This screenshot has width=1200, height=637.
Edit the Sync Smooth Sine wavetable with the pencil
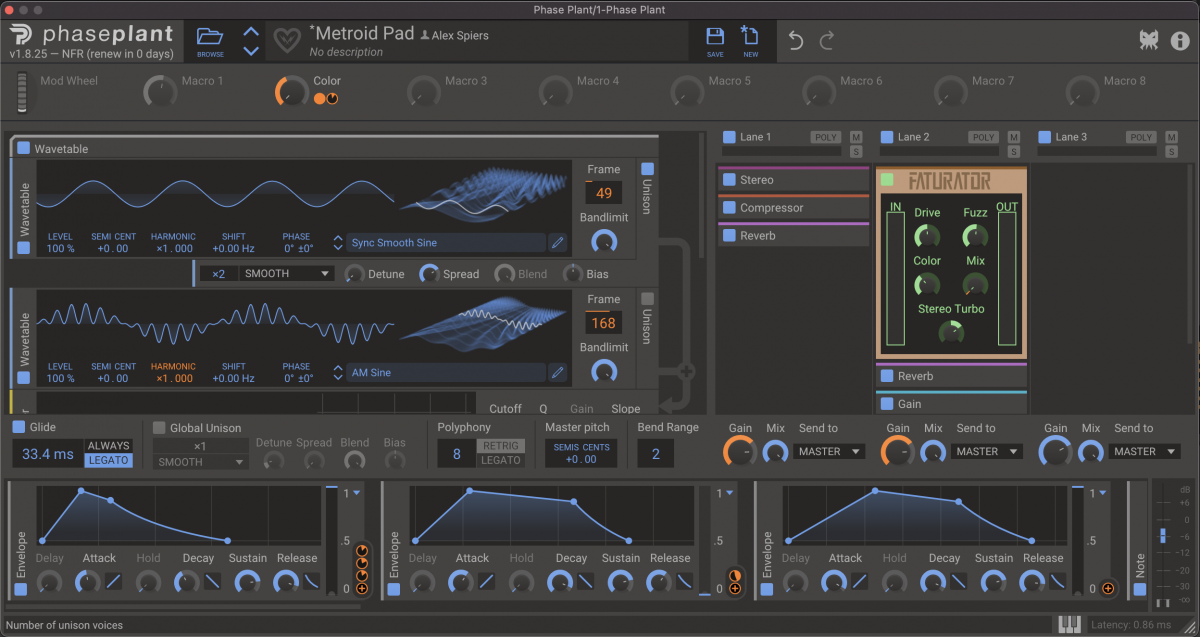[x=557, y=242]
